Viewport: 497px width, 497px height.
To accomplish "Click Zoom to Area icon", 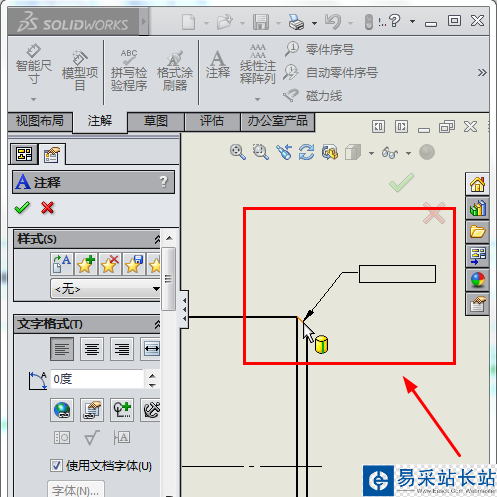I will click(x=260, y=152).
